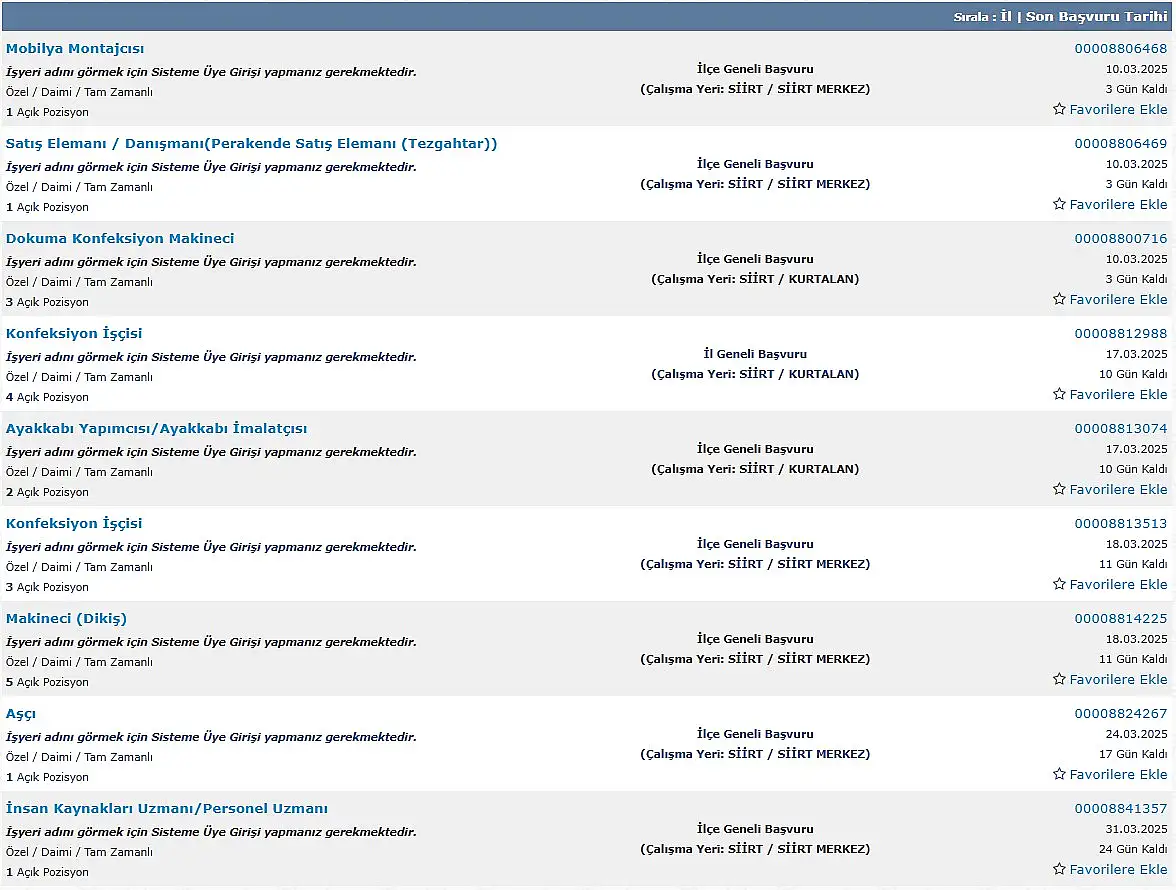1176x890 pixels.
Task: Click listing number 00008813074
Action: pos(1120,429)
